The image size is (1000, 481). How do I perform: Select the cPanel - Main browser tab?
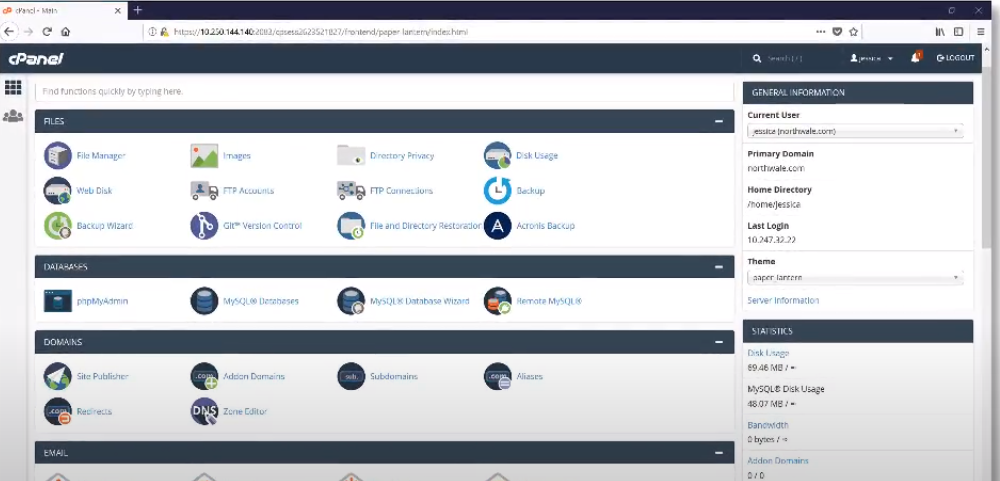(62, 10)
